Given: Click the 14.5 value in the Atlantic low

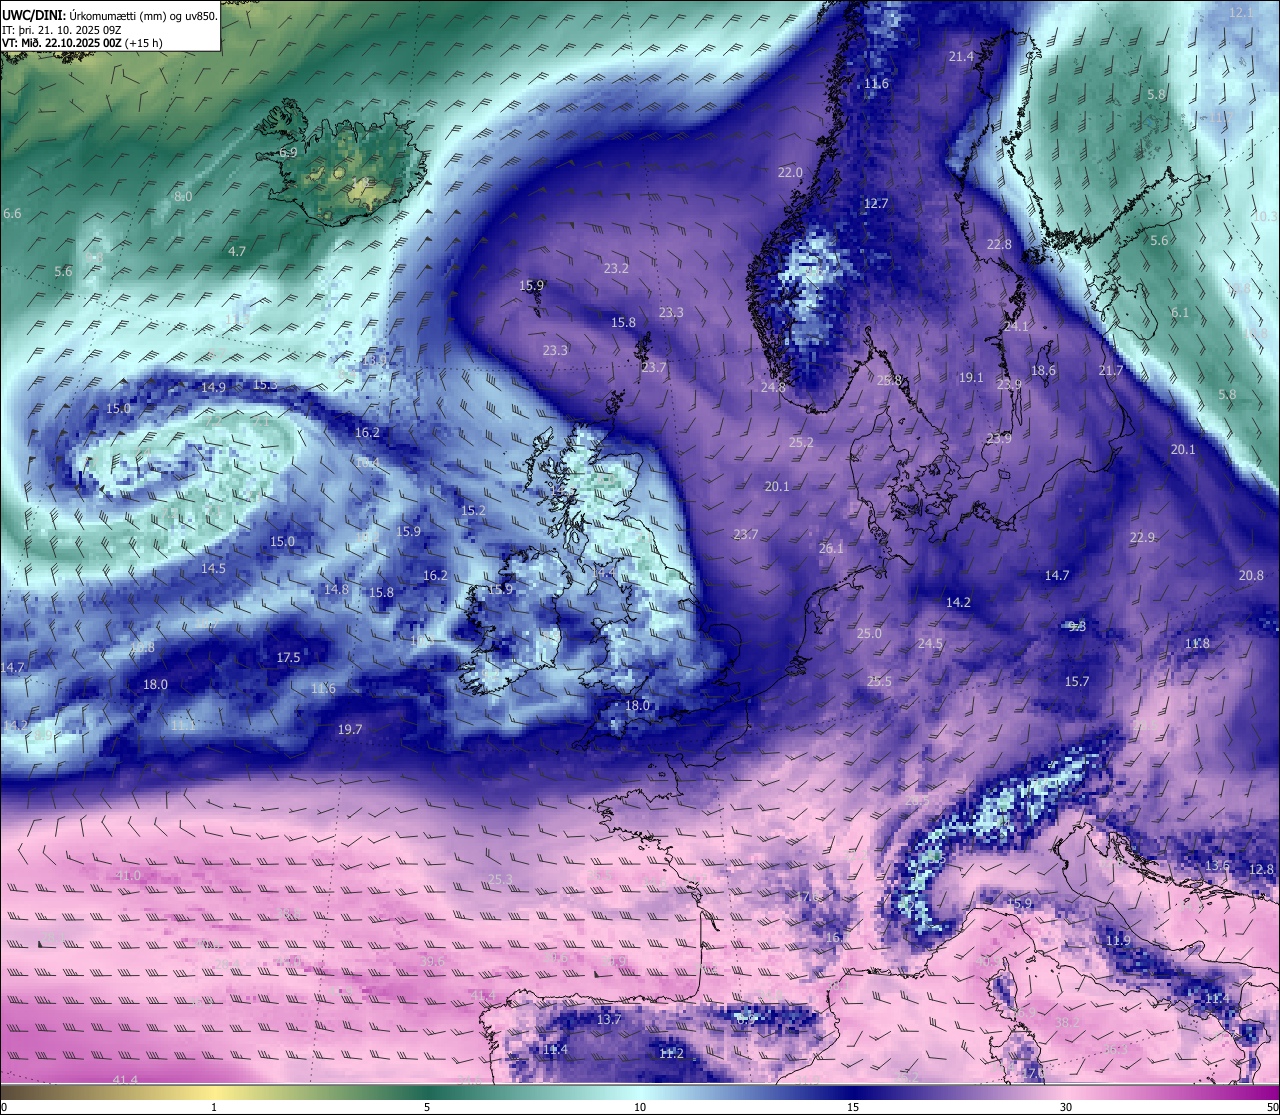Looking at the screenshot, I should [x=213, y=569].
